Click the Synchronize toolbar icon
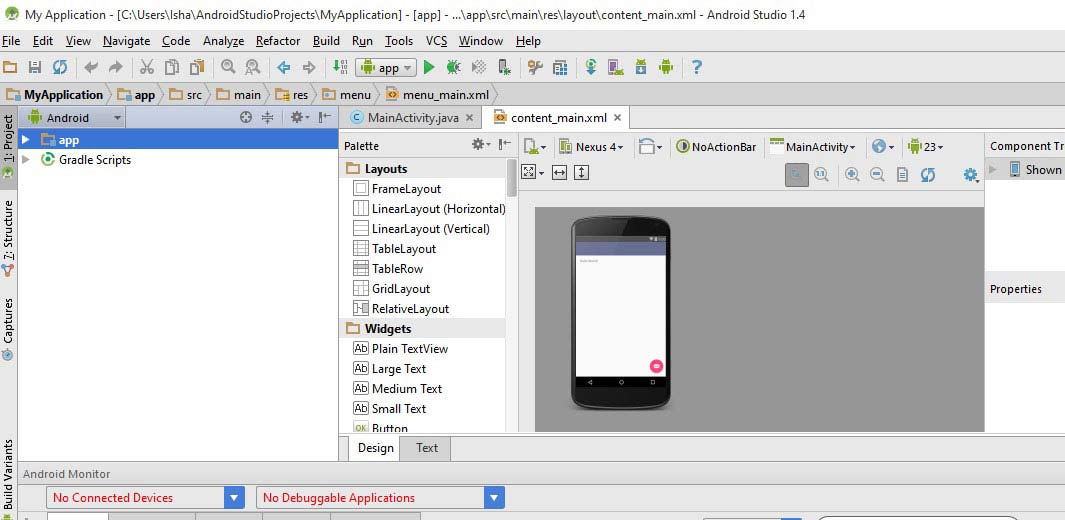The width and height of the screenshot is (1065, 520). pos(60,67)
